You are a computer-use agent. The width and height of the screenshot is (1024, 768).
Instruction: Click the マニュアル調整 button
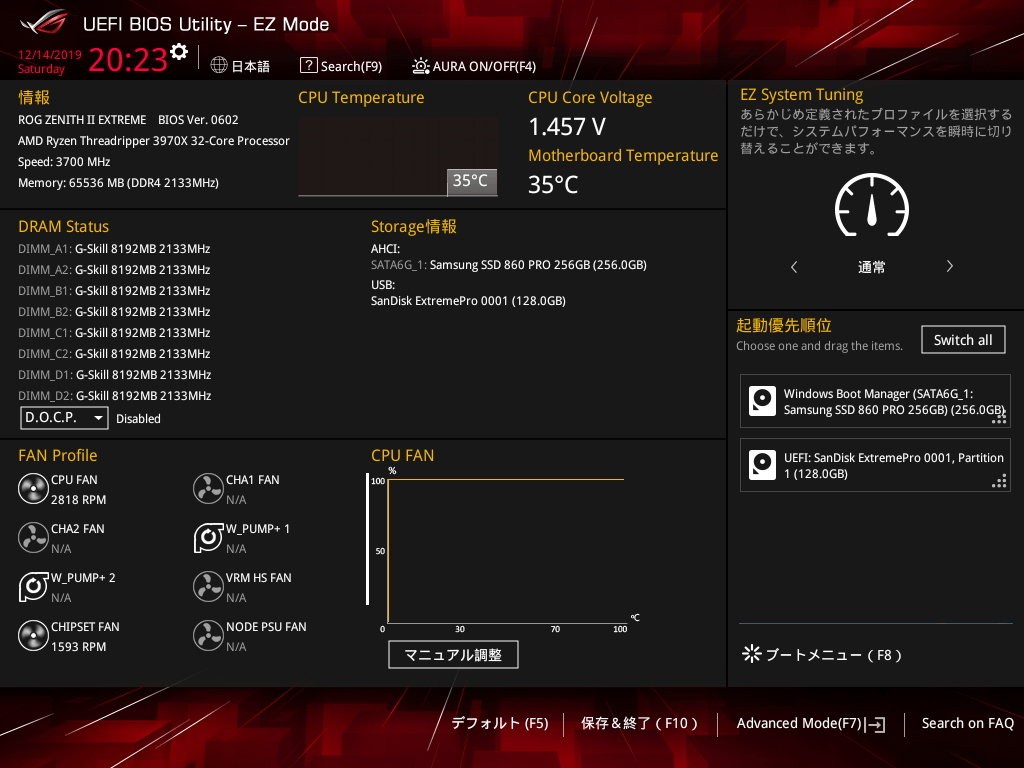(453, 654)
